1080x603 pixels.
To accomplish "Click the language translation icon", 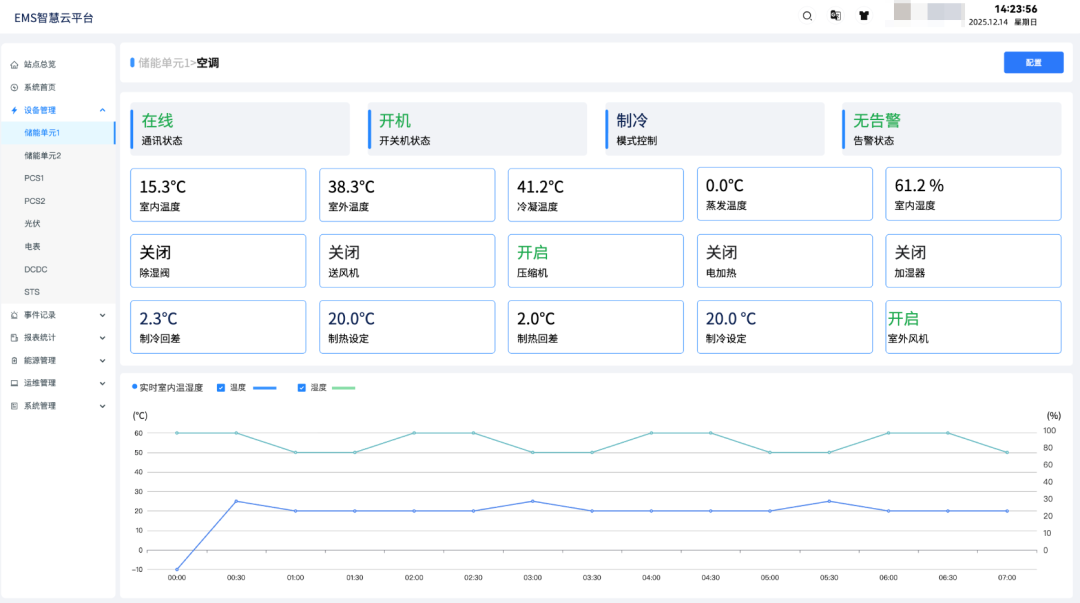I will click(835, 15).
